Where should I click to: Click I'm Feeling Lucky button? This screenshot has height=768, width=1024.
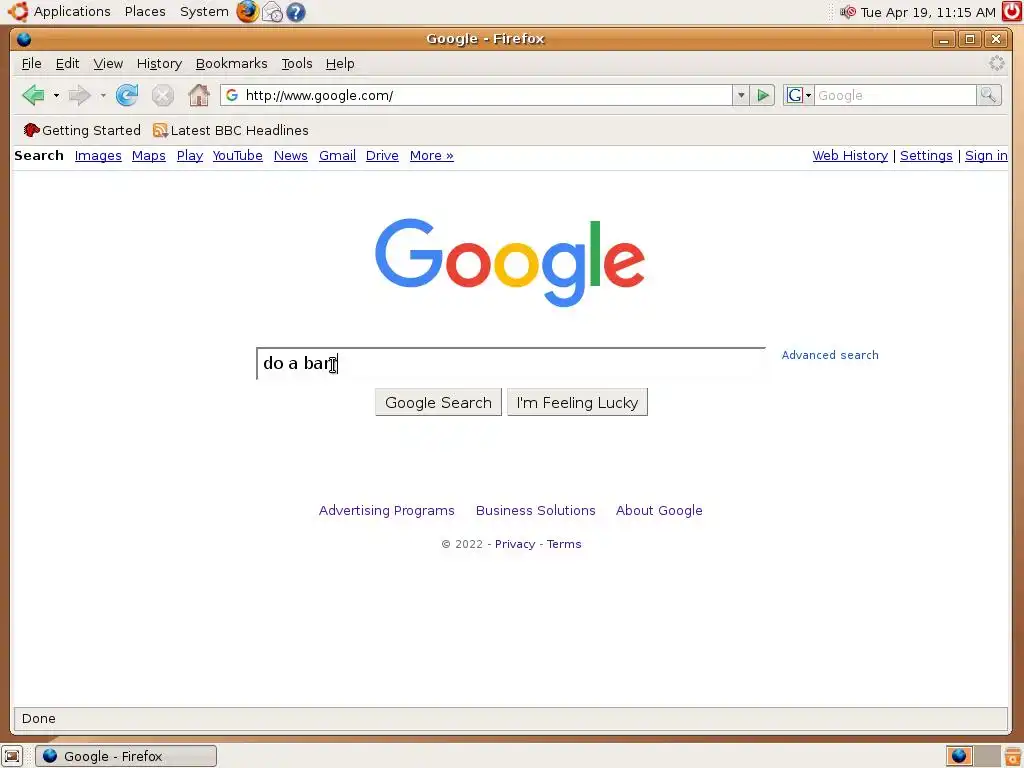tap(577, 402)
